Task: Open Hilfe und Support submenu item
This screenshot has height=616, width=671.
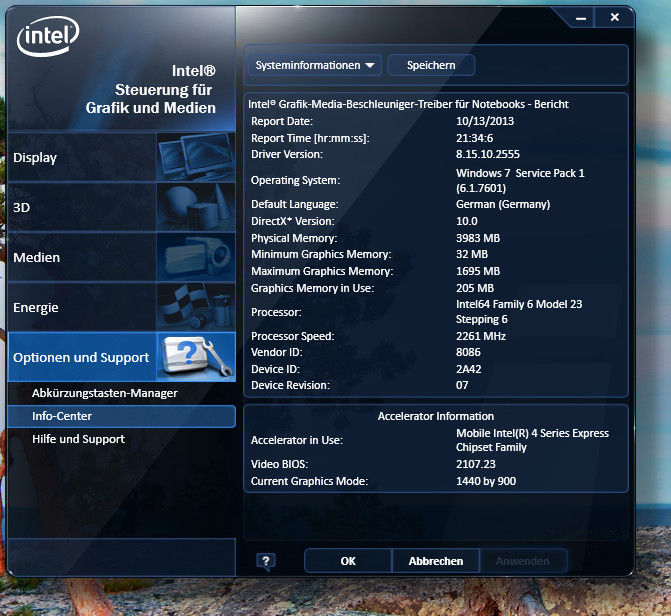Action: pos(78,439)
